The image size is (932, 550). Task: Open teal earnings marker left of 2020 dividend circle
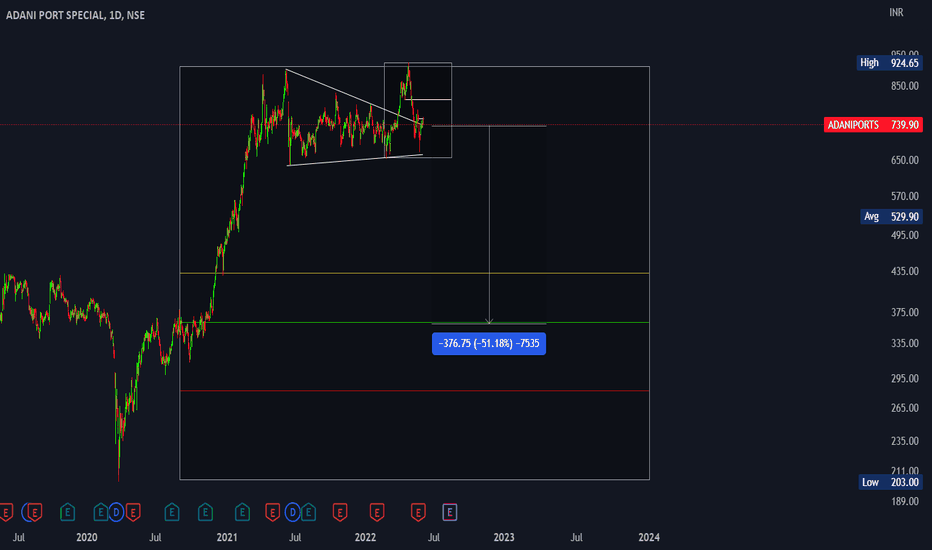click(x=100, y=512)
